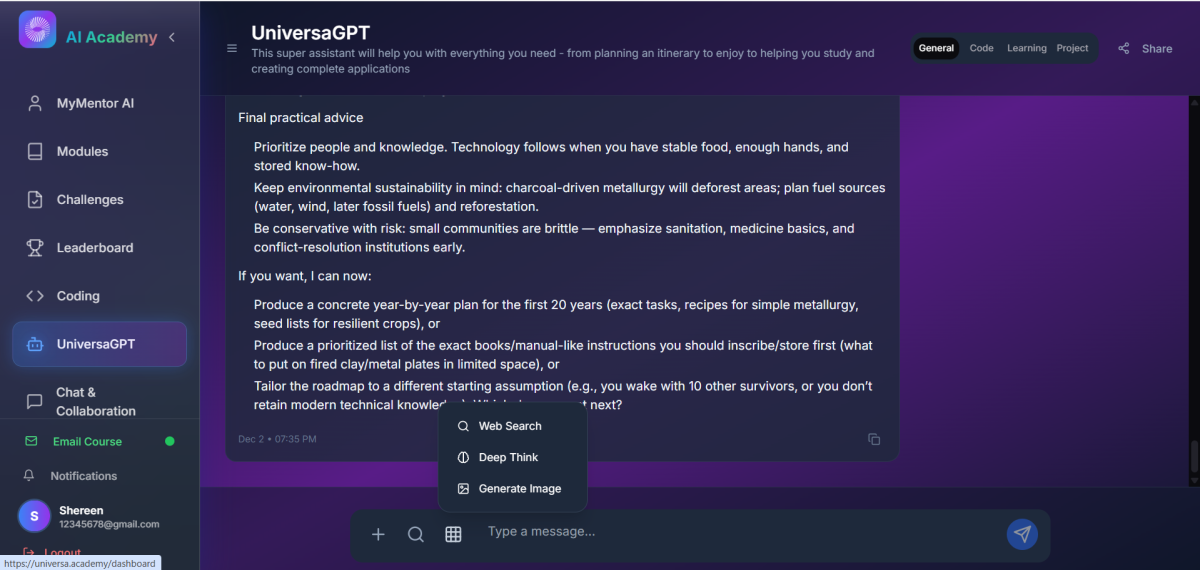Choose Generate Image option
The width and height of the screenshot is (1200, 570).
(519, 489)
